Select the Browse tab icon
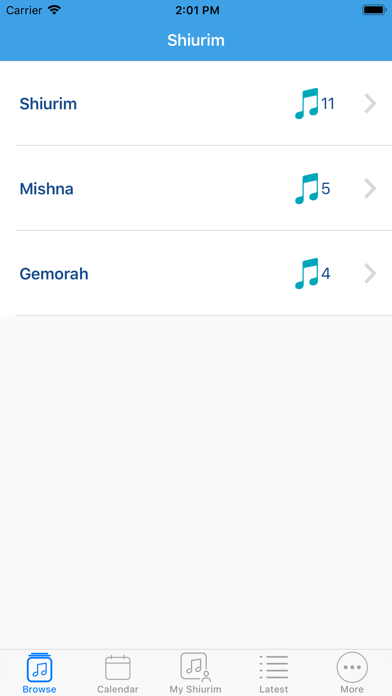392x696 pixels. (x=40, y=668)
